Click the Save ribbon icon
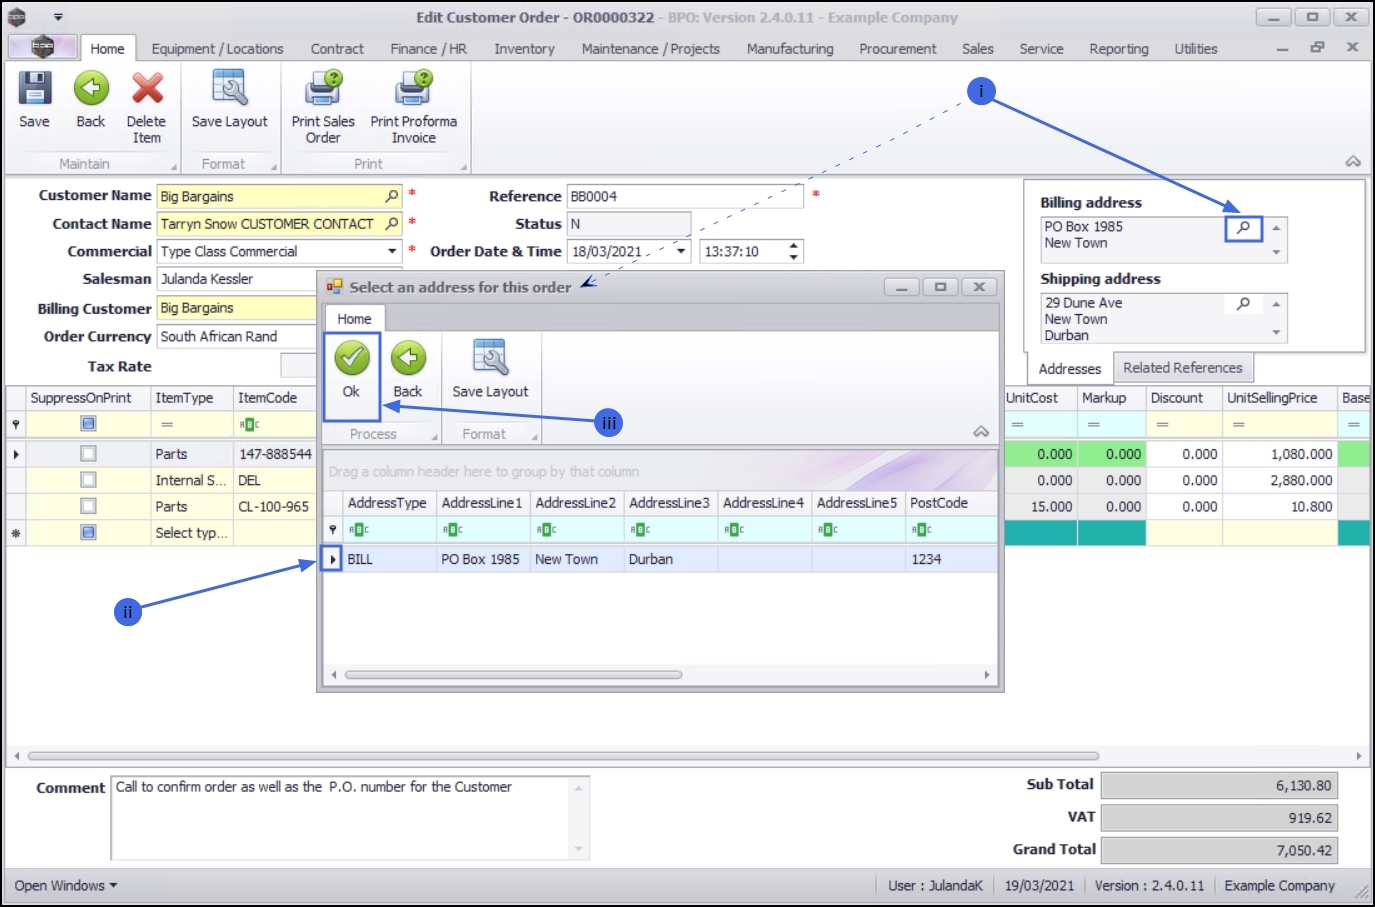 [x=34, y=88]
